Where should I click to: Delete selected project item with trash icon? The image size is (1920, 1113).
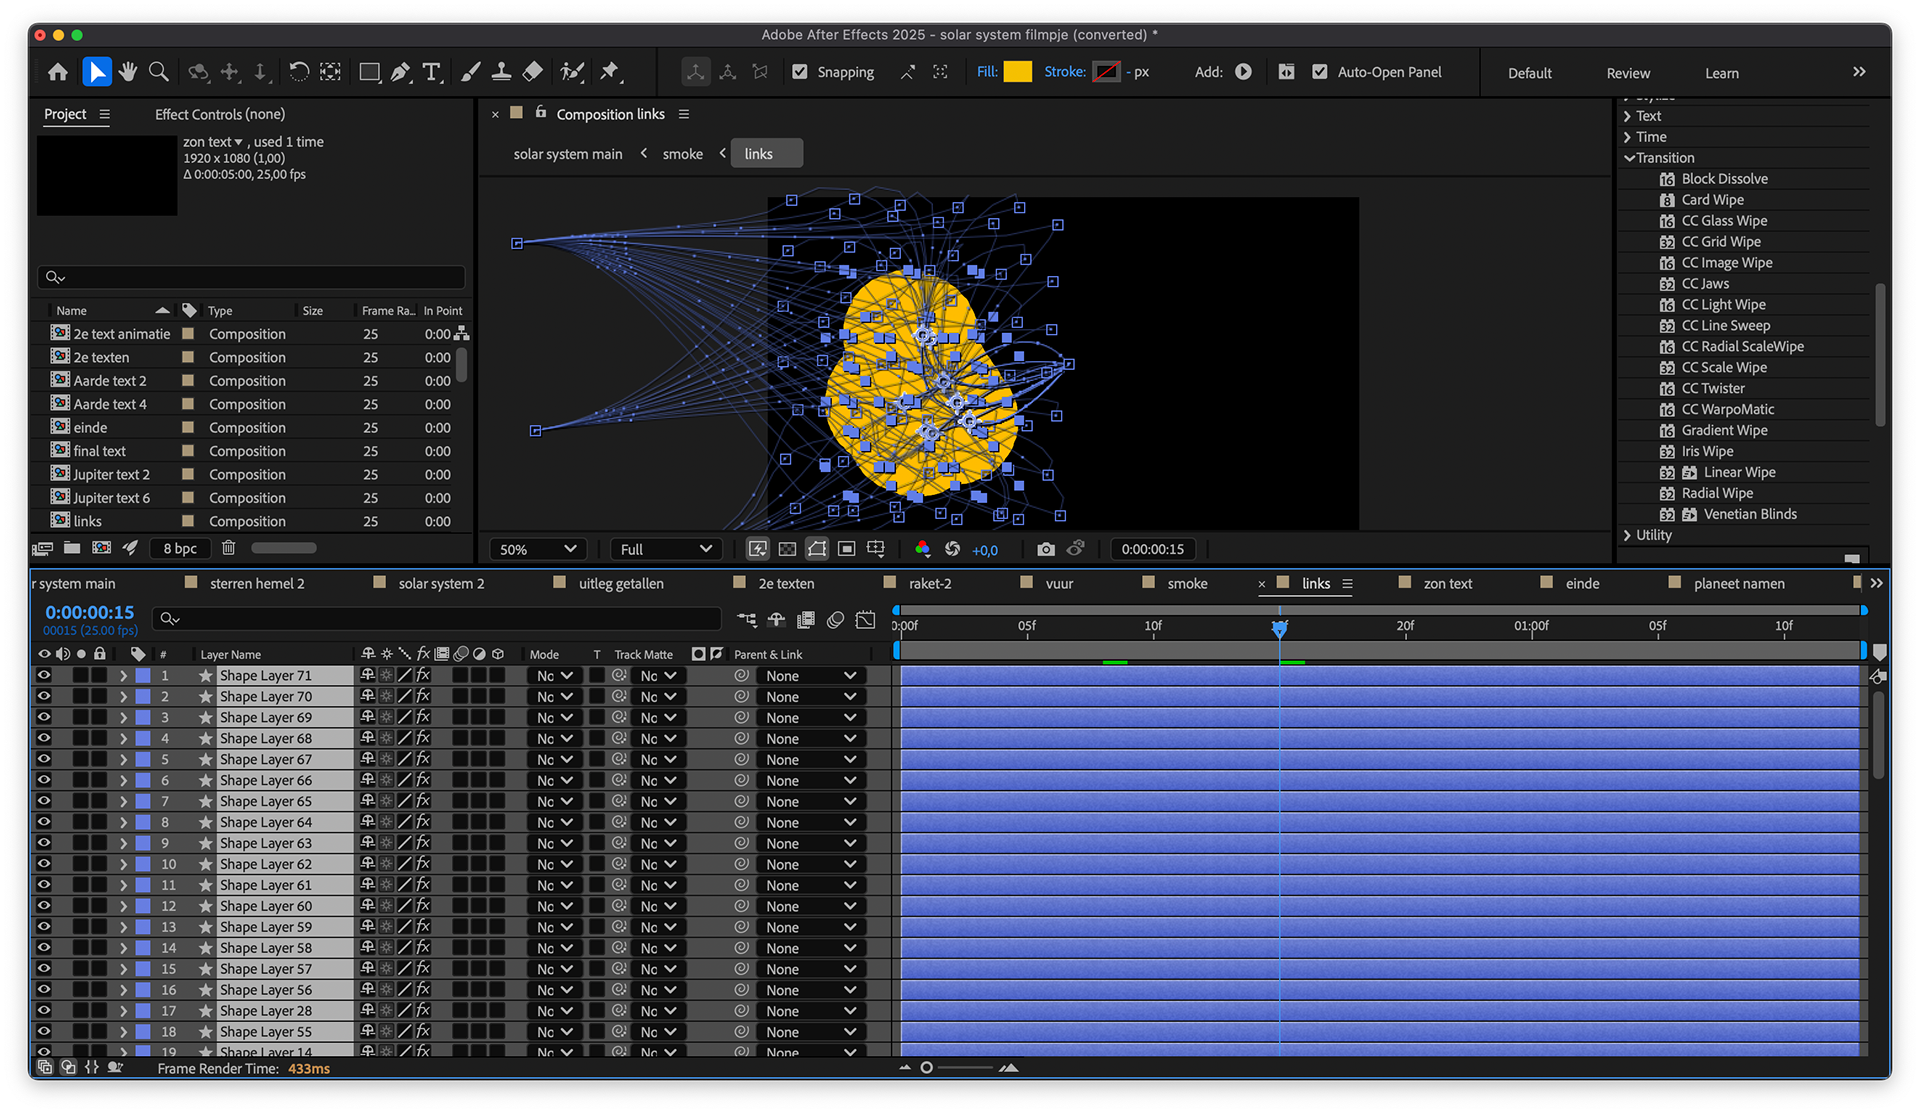pos(228,548)
